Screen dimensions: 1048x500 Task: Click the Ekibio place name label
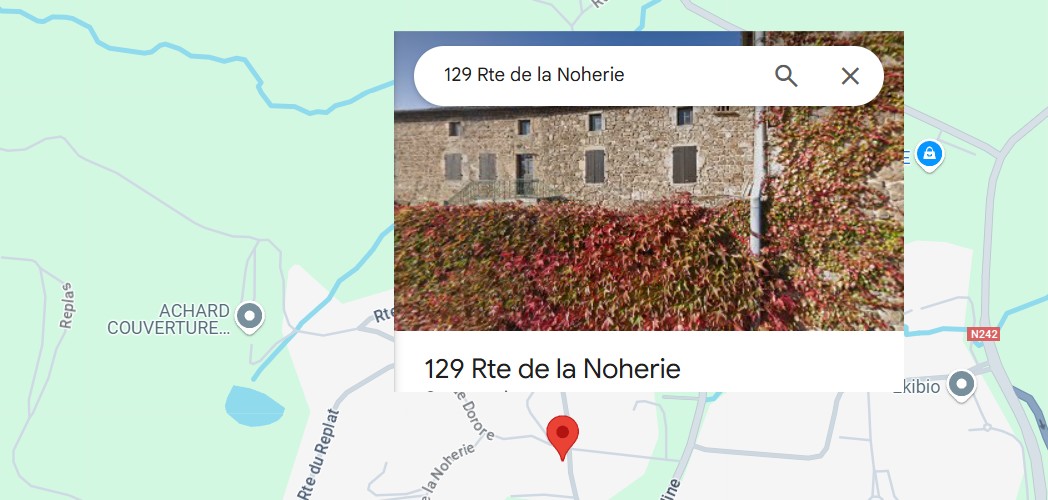point(918,387)
